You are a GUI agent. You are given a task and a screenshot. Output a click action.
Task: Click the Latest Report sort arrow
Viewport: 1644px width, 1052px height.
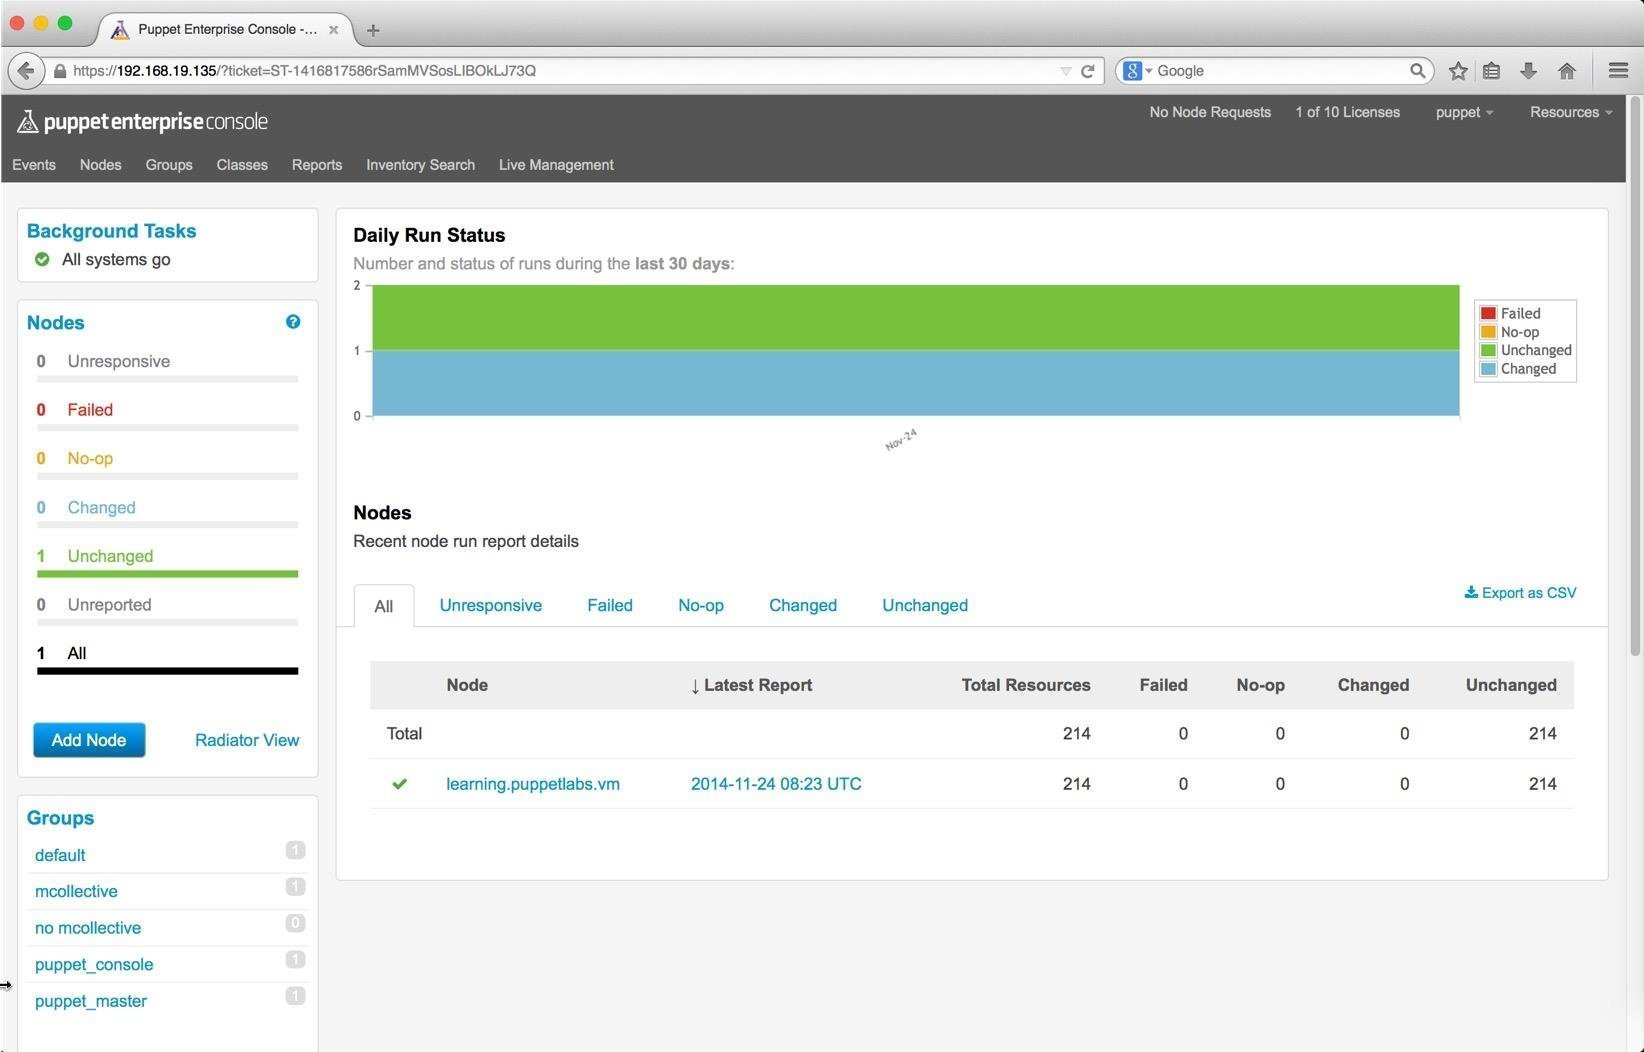(695, 686)
